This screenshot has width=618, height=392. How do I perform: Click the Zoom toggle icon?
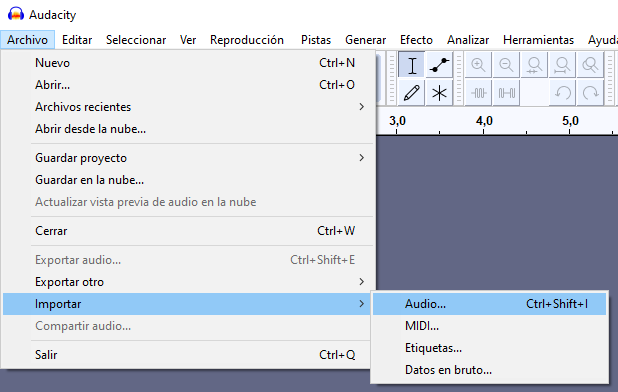pyautogui.click(x=590, y=65)
